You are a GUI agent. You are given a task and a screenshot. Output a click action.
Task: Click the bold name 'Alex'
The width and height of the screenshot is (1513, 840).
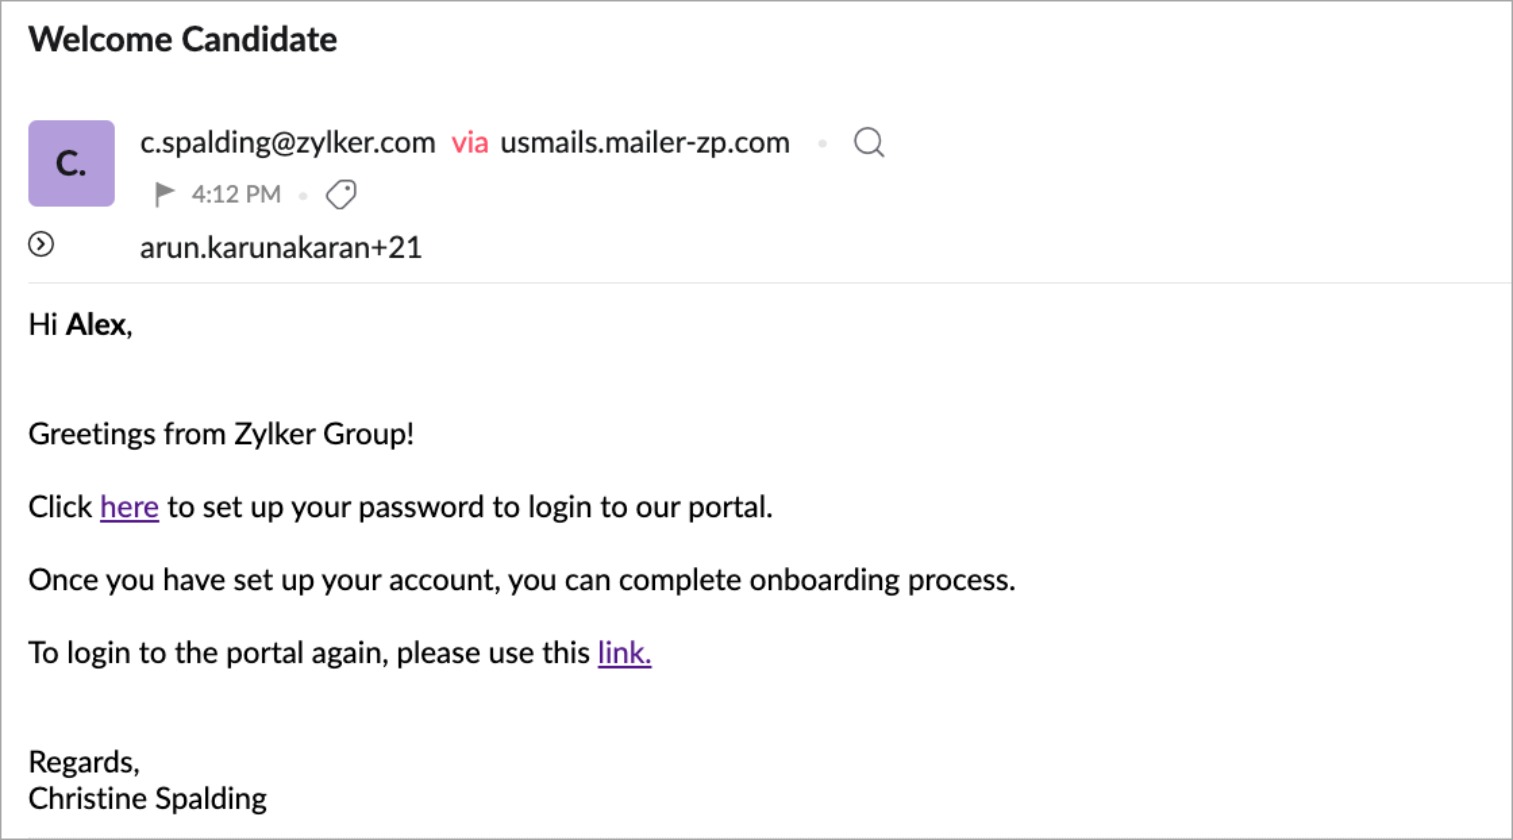96,325
